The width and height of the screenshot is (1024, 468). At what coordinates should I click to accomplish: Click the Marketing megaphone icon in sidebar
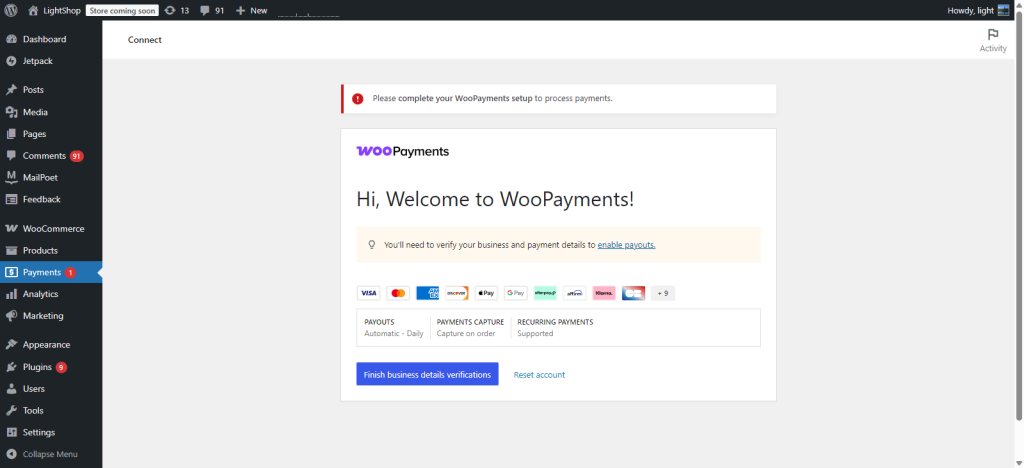[11, 316]
